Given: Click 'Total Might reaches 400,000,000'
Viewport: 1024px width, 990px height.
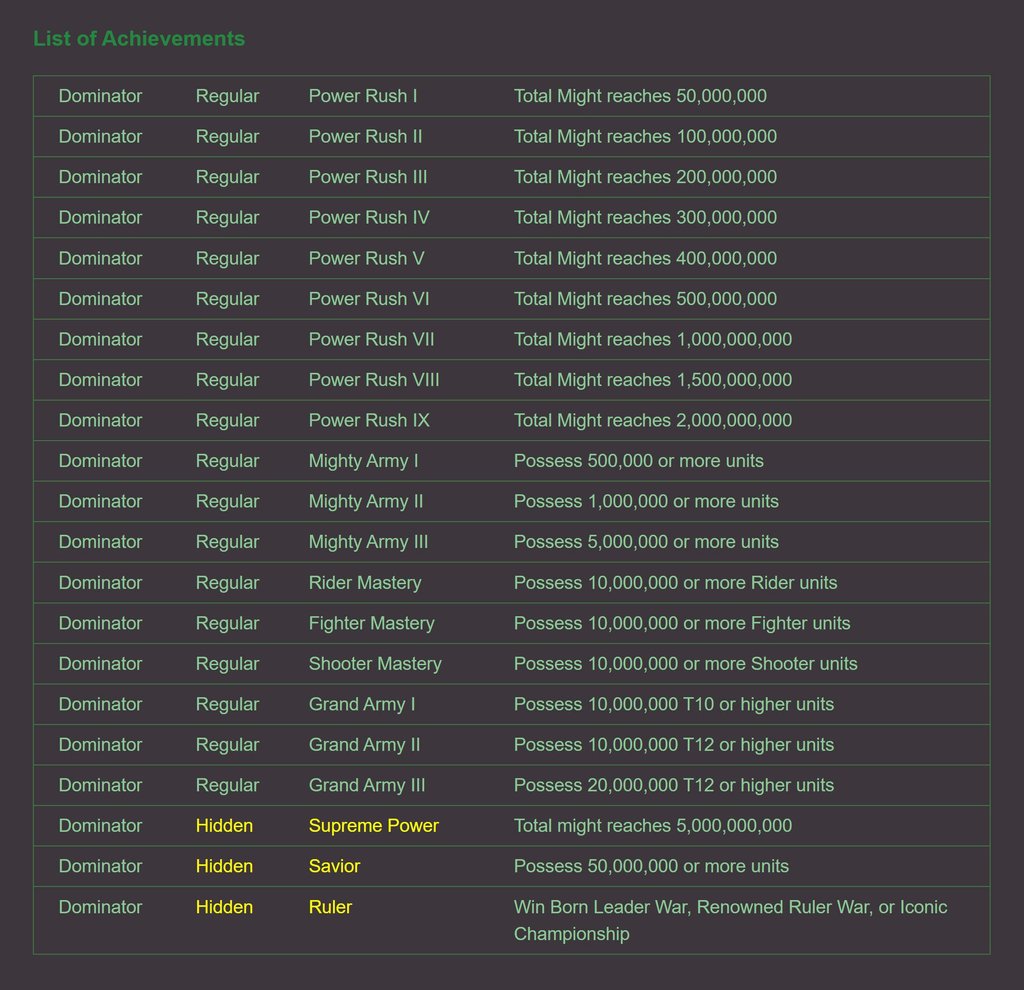Looking at the screenshot, I should point(645,259).
